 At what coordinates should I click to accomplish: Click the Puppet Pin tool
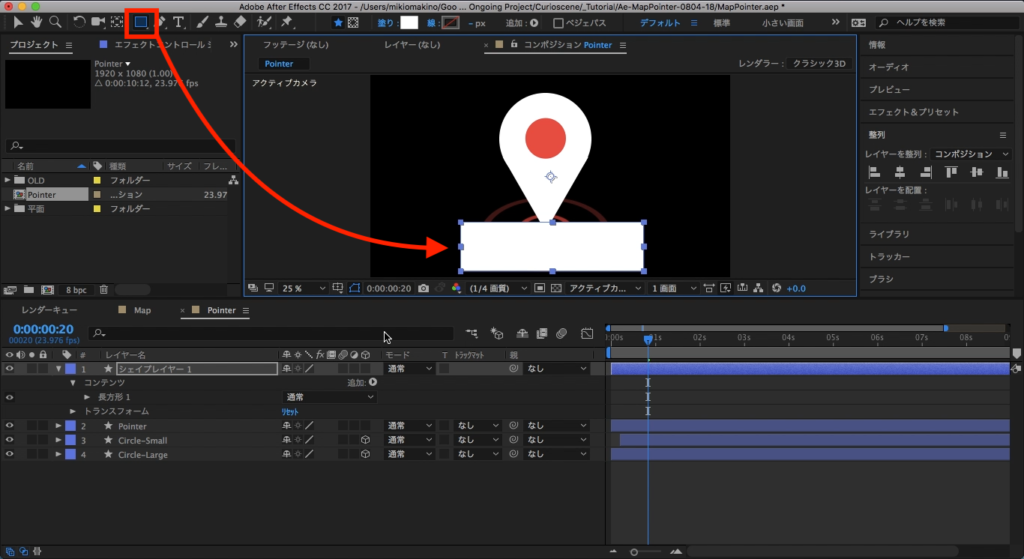click(x=287, y=22)
